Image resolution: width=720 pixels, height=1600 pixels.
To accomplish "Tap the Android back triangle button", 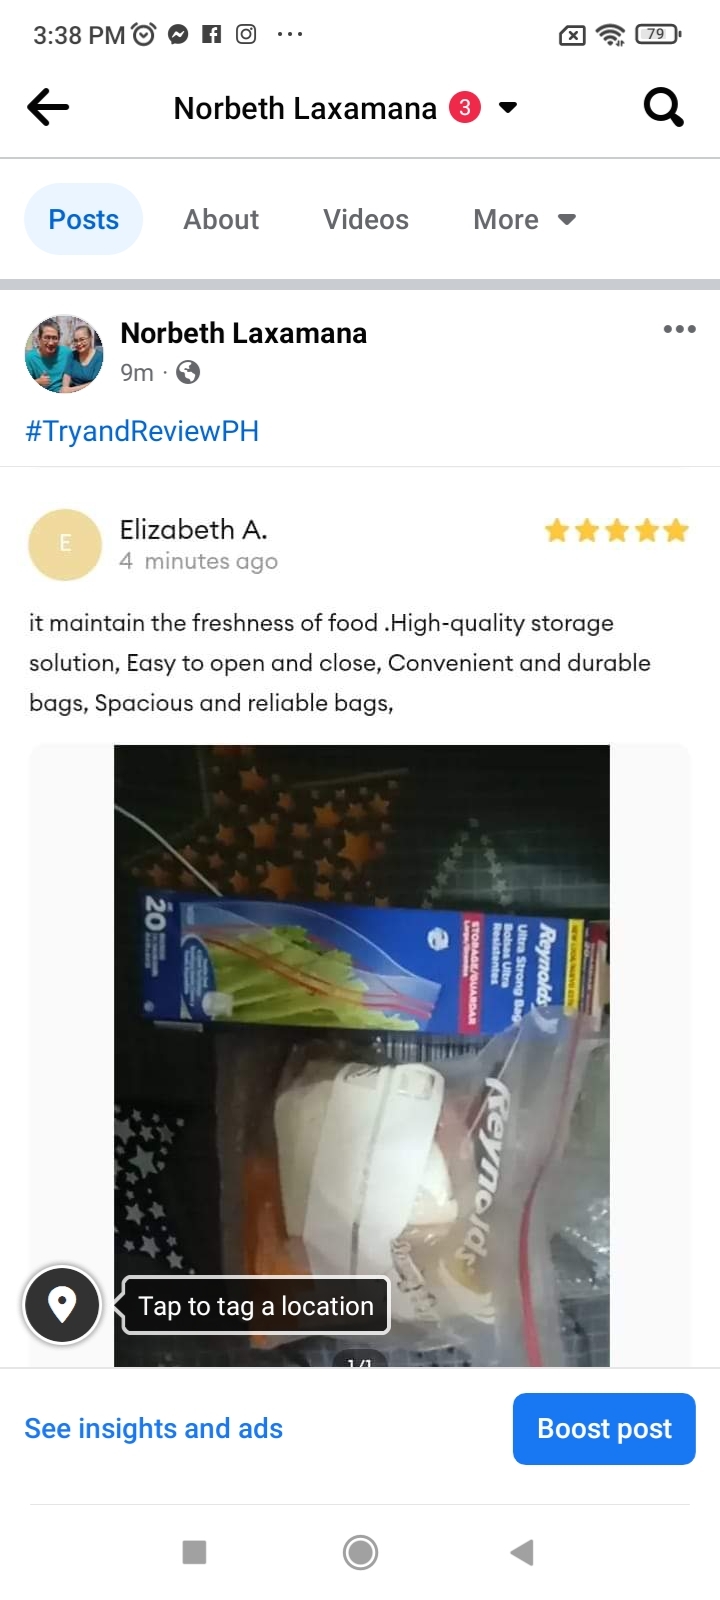I will [522, 1552].
